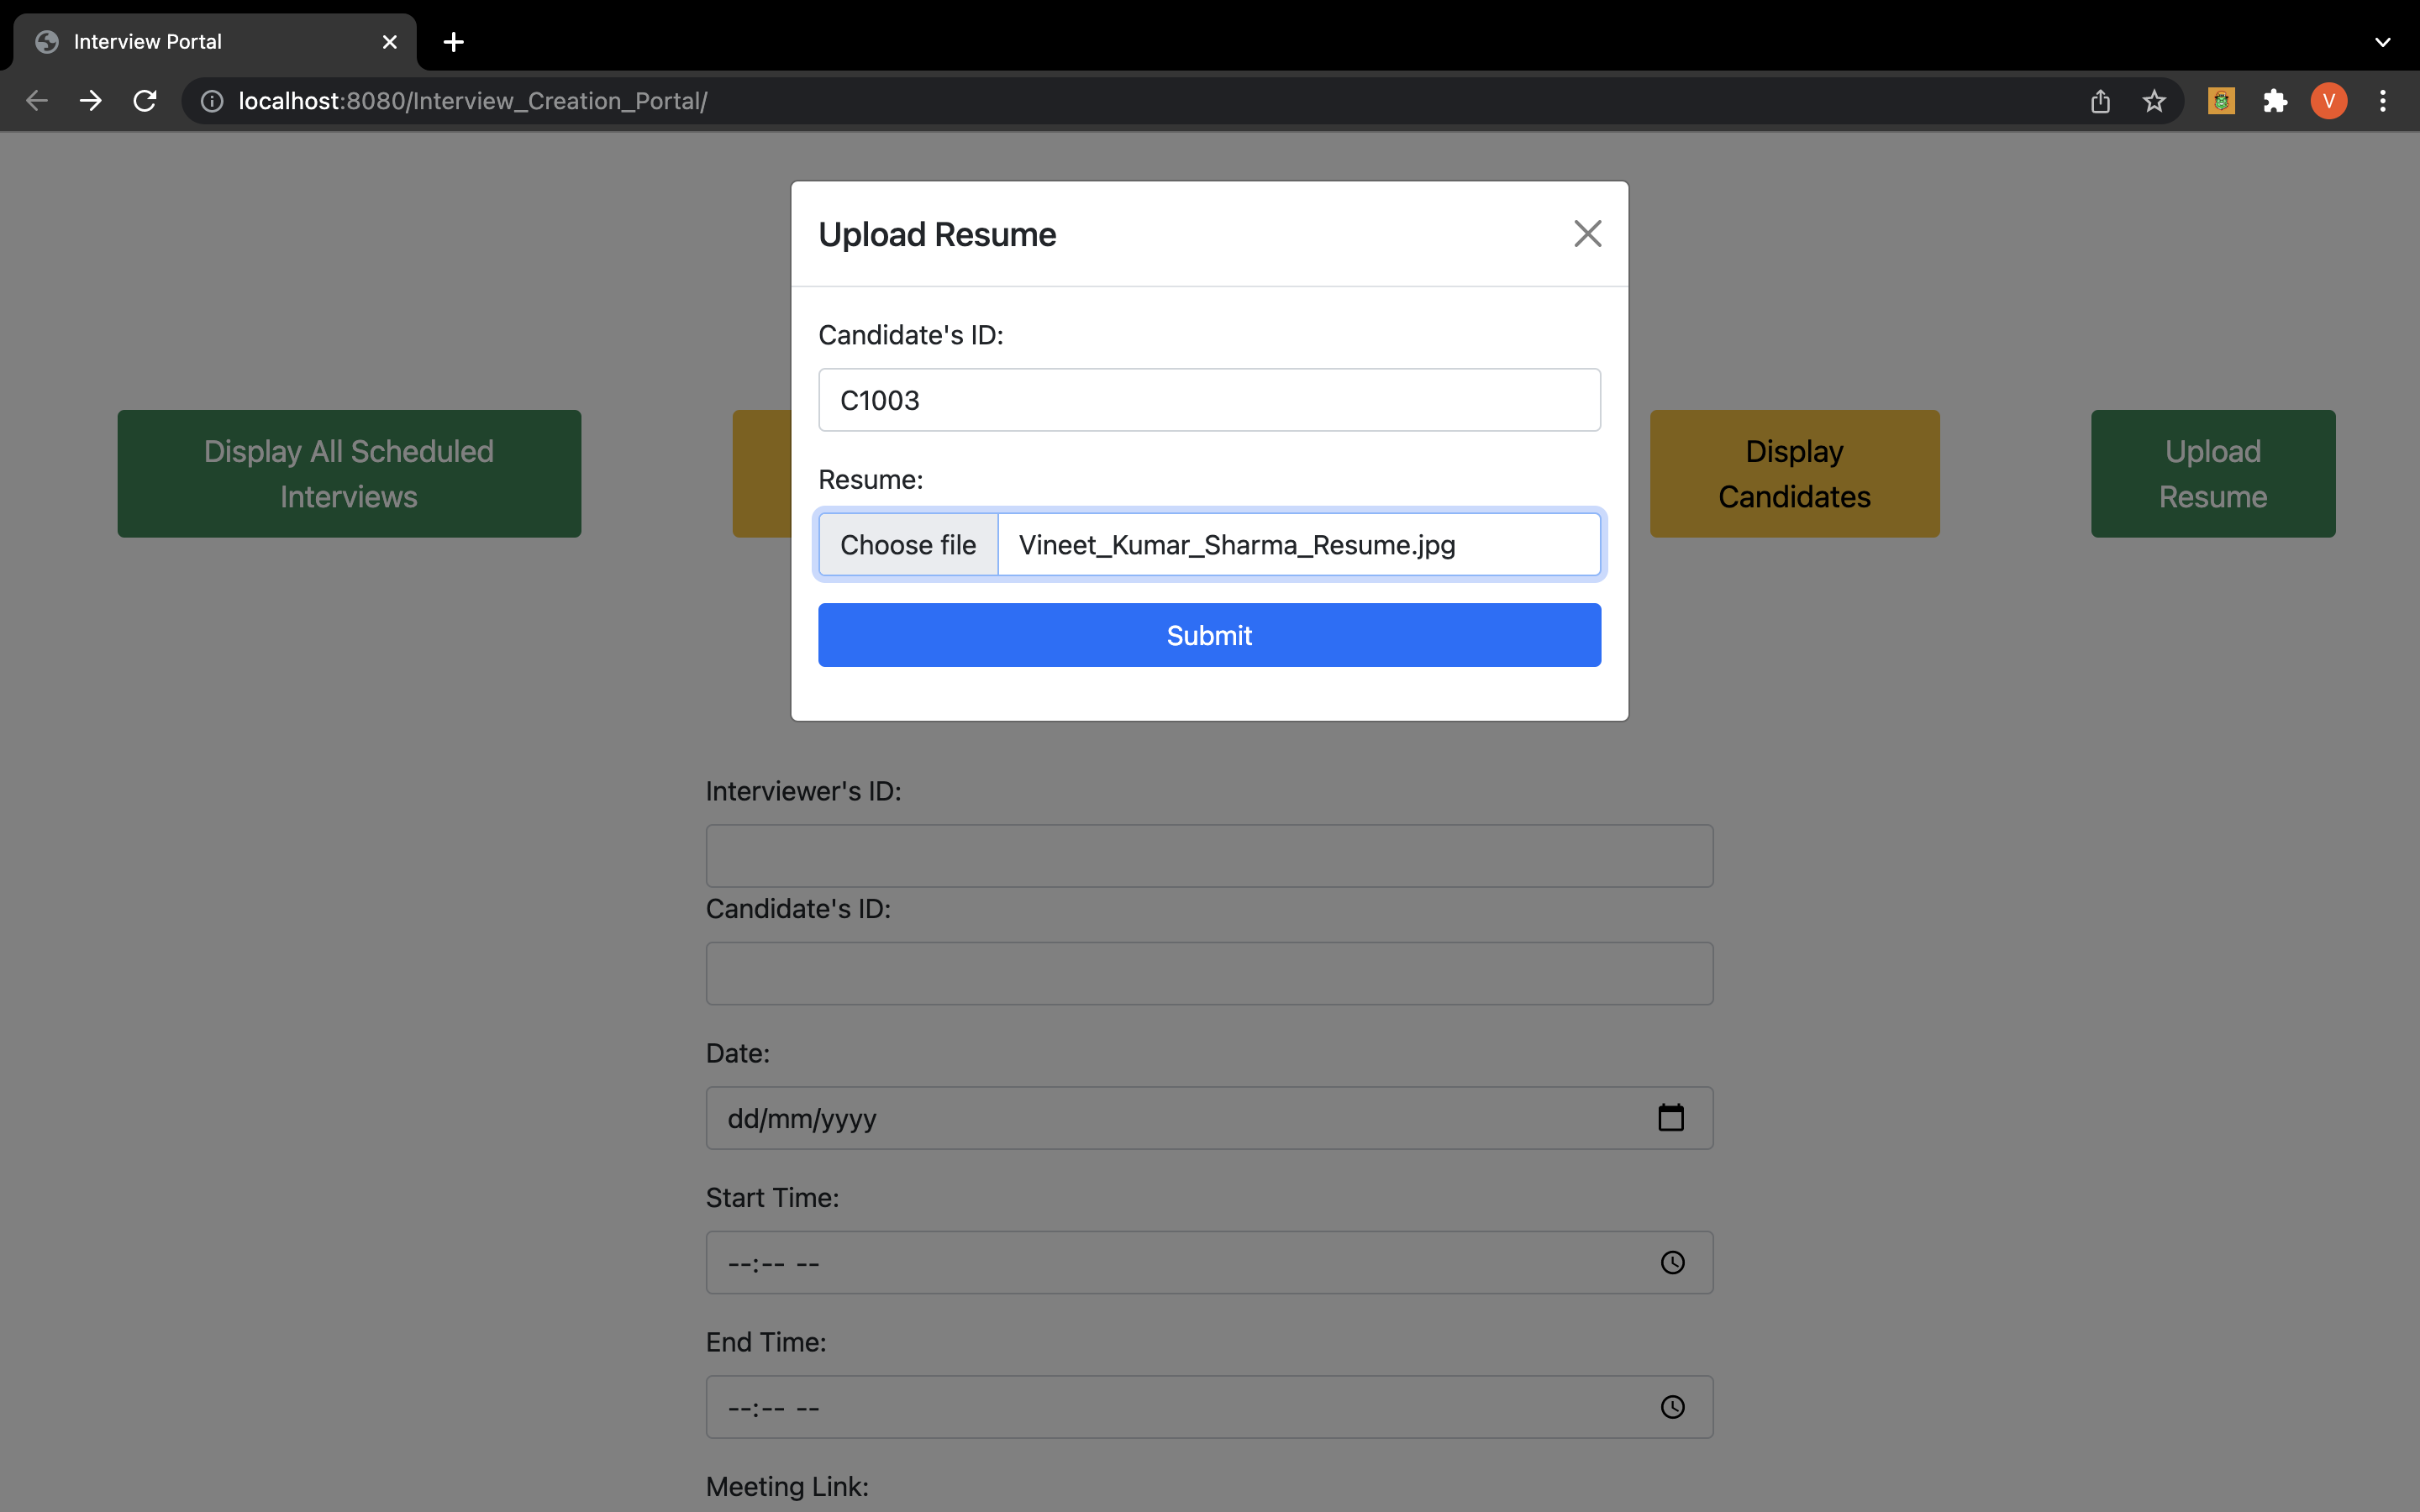Viewport: 2420px width, 1512px height.
Task: Bookmark this page with star icon
Action: click(x=2154, y=101)
